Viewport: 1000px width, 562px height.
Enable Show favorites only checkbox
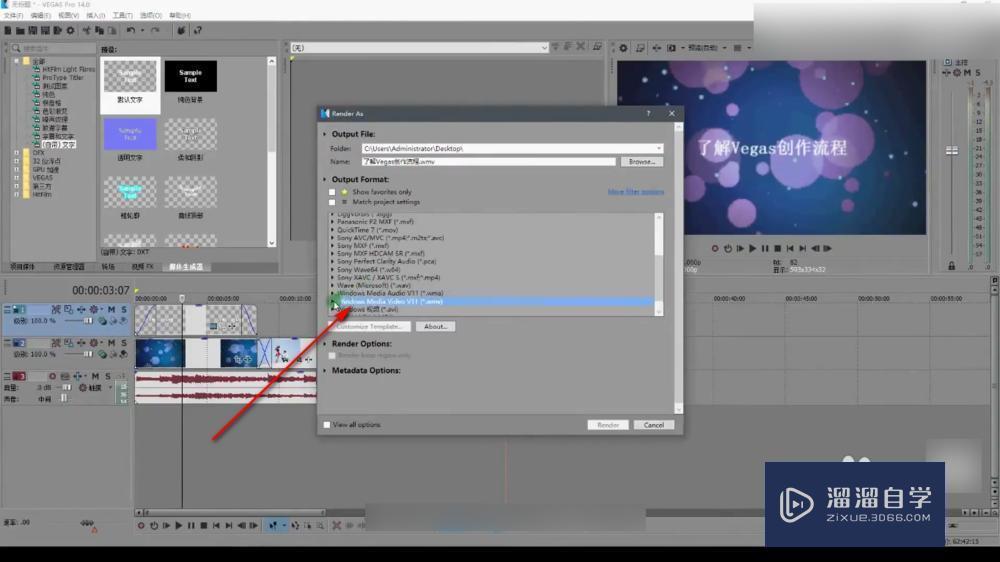(x=332, y=192)
